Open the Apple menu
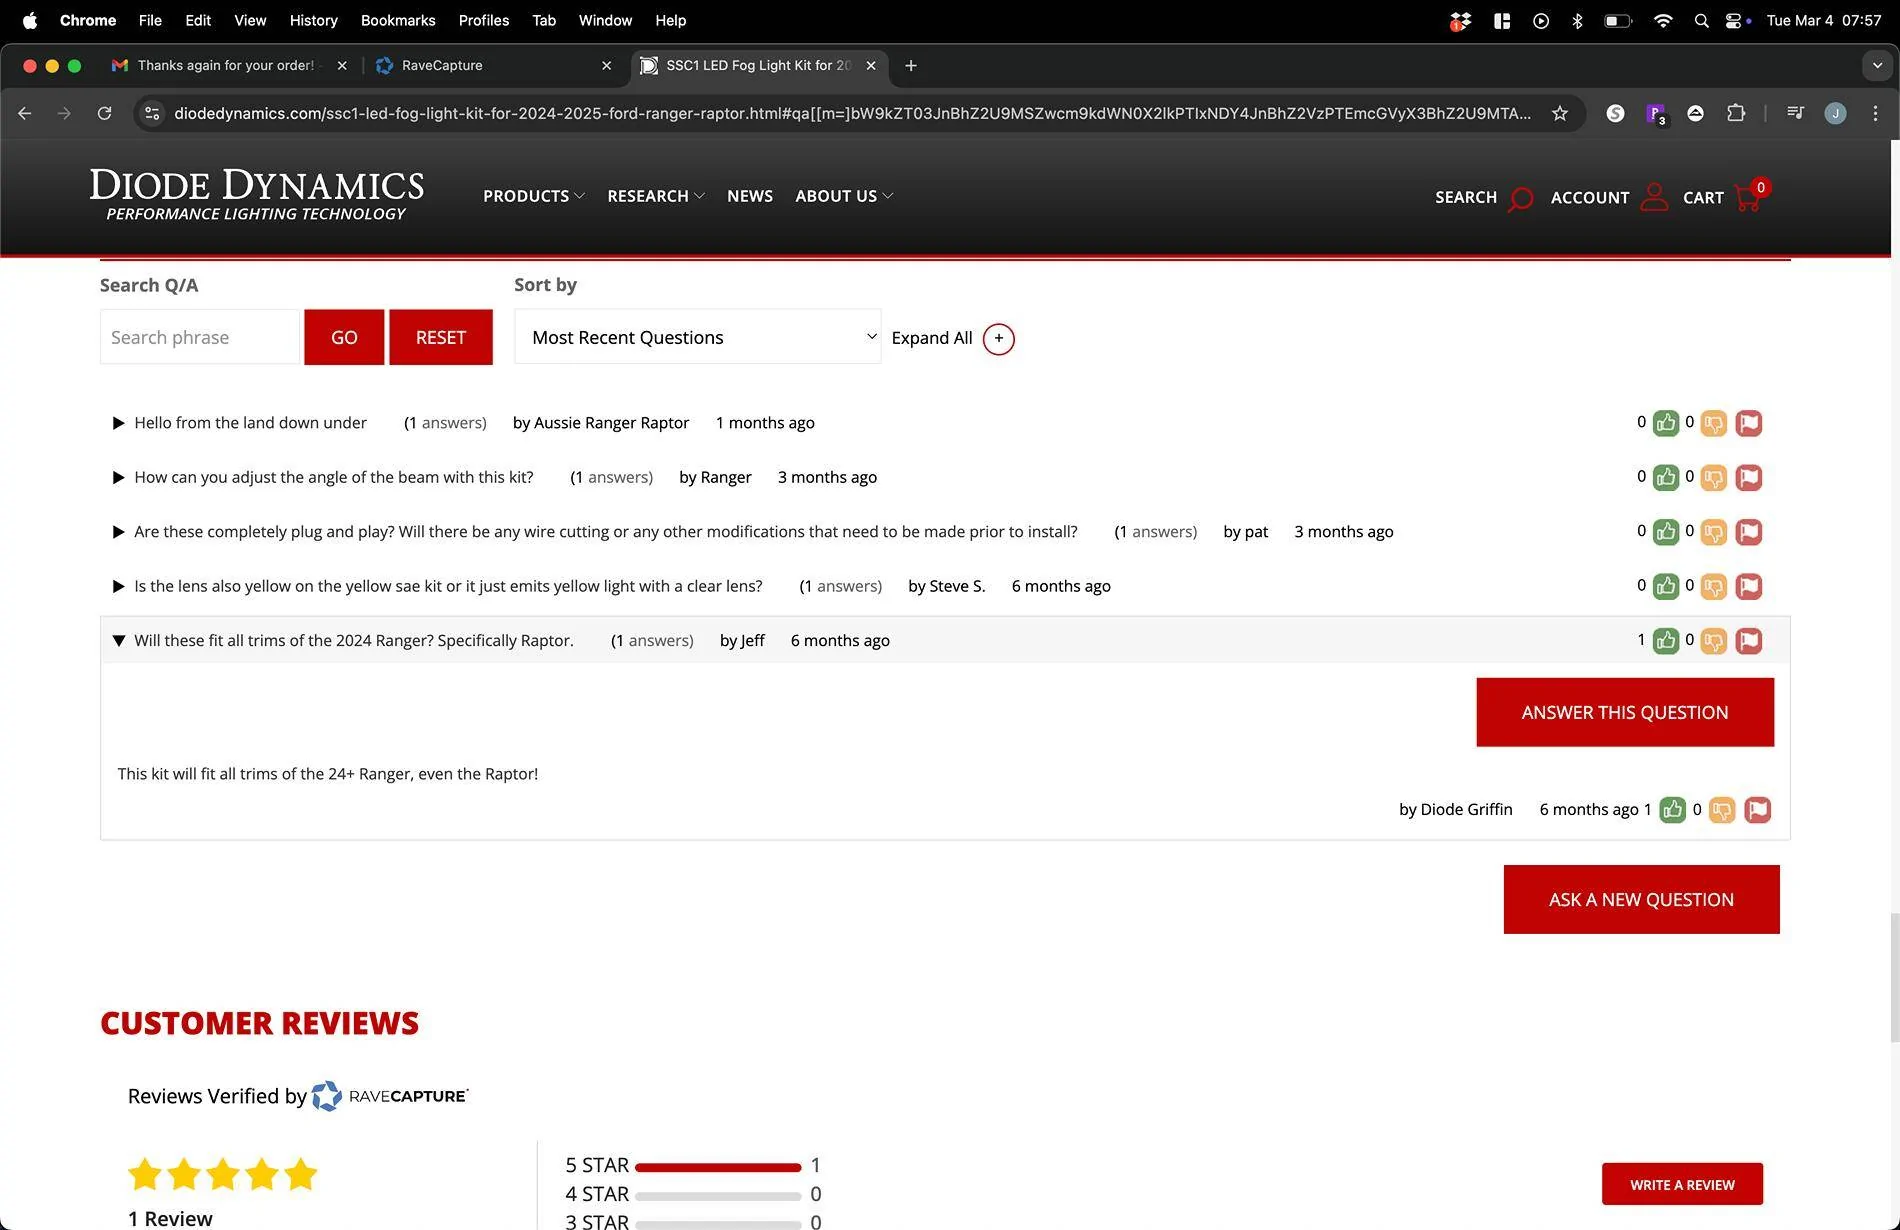Viewport: 1900px width, 1230px height. (30, 20)
